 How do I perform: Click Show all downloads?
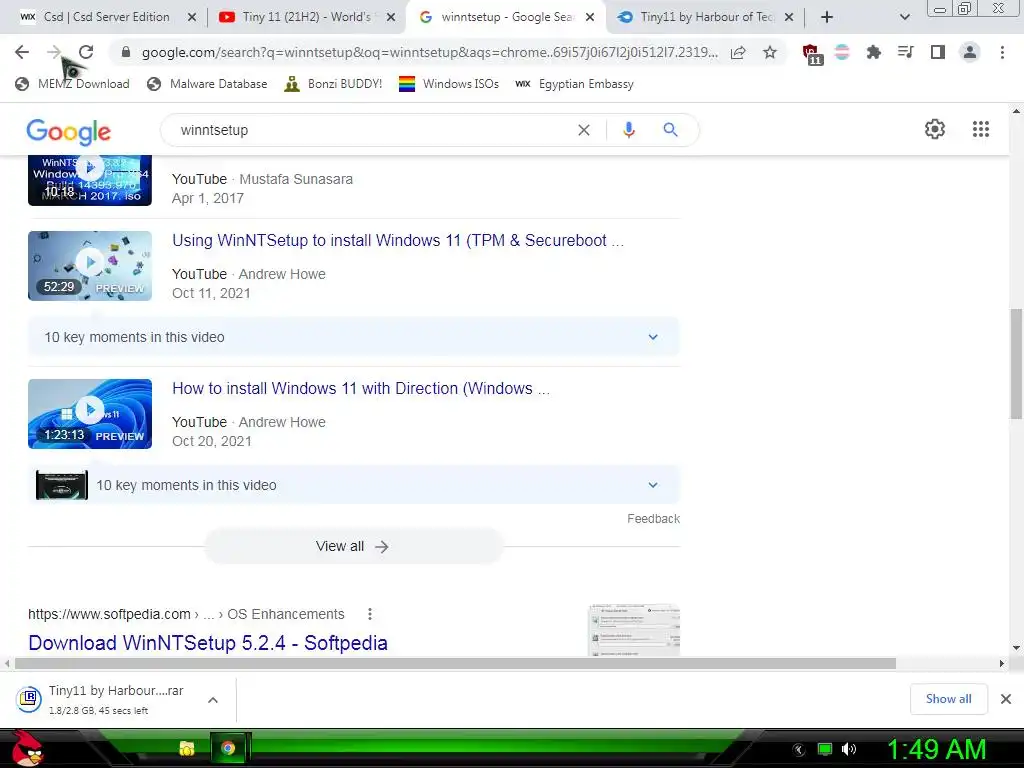point(948,699)
